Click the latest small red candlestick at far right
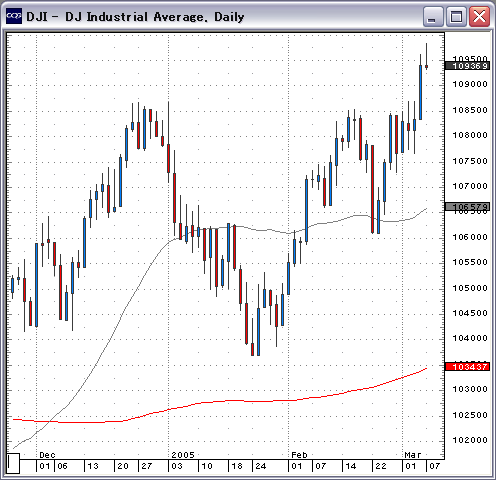 [x=426, y=67]
